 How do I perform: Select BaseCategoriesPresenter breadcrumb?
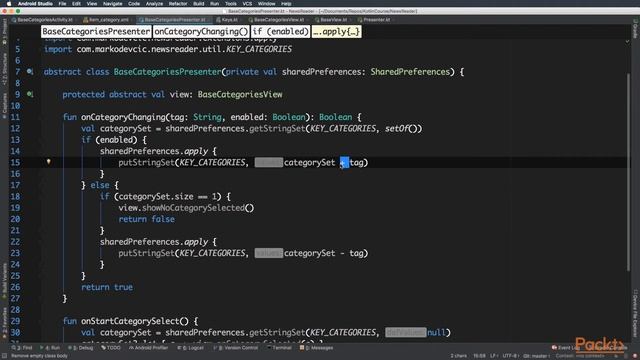pyautogui.click(x=96, y=31)
